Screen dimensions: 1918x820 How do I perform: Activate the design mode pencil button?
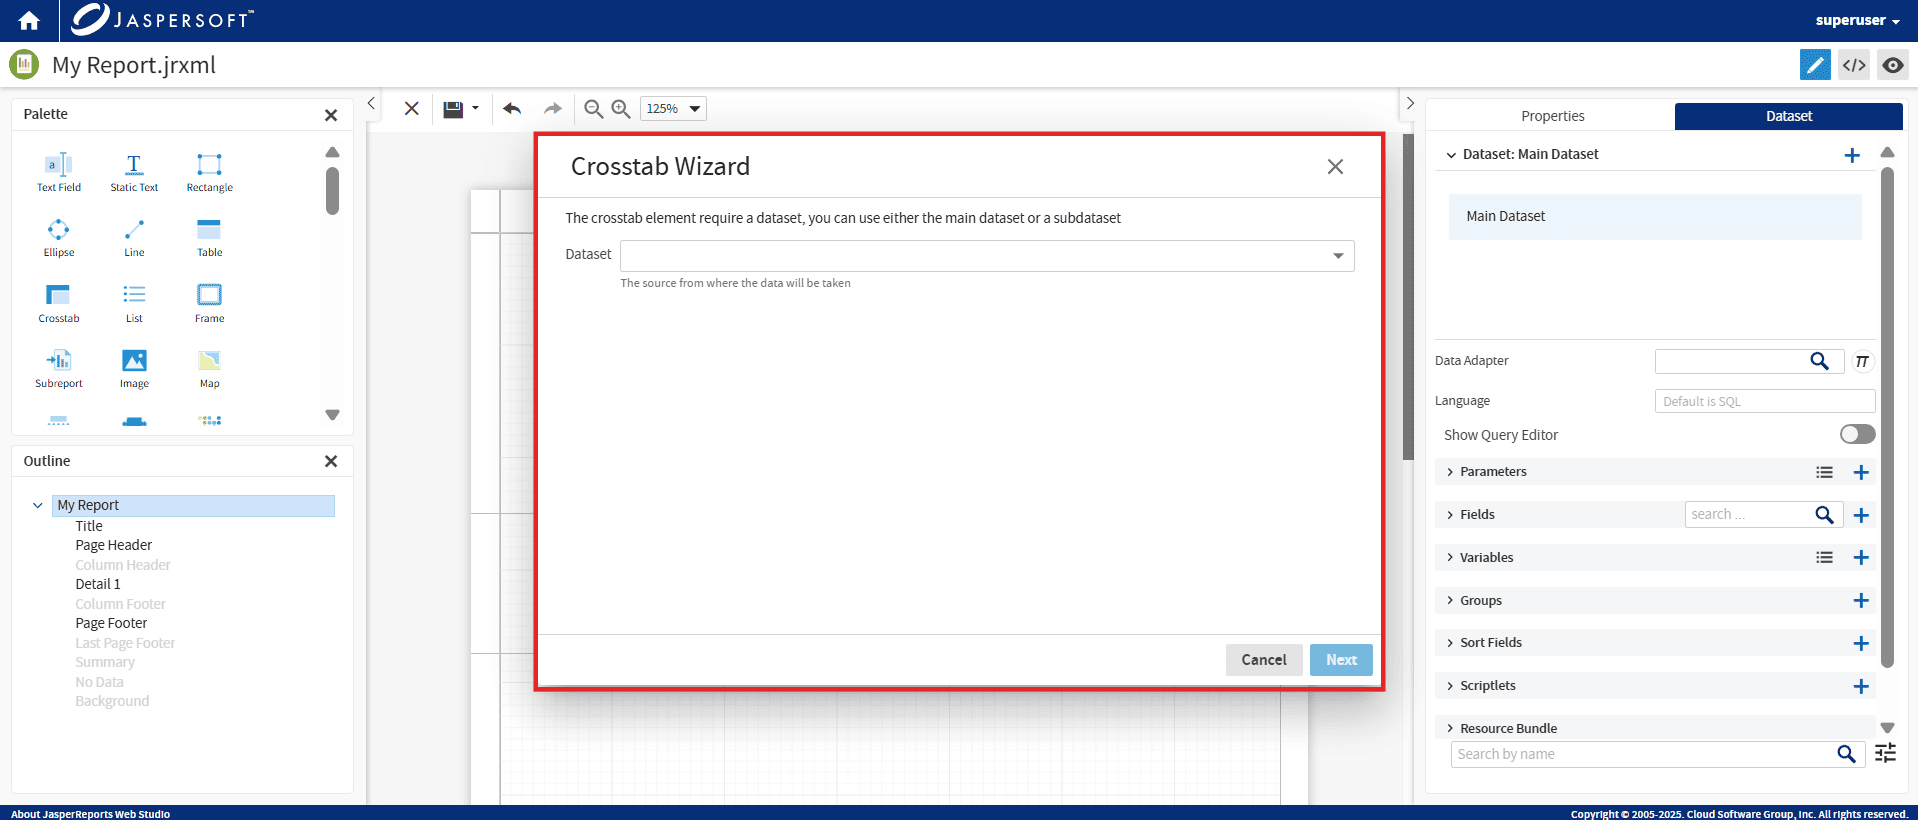point(1814,65)
